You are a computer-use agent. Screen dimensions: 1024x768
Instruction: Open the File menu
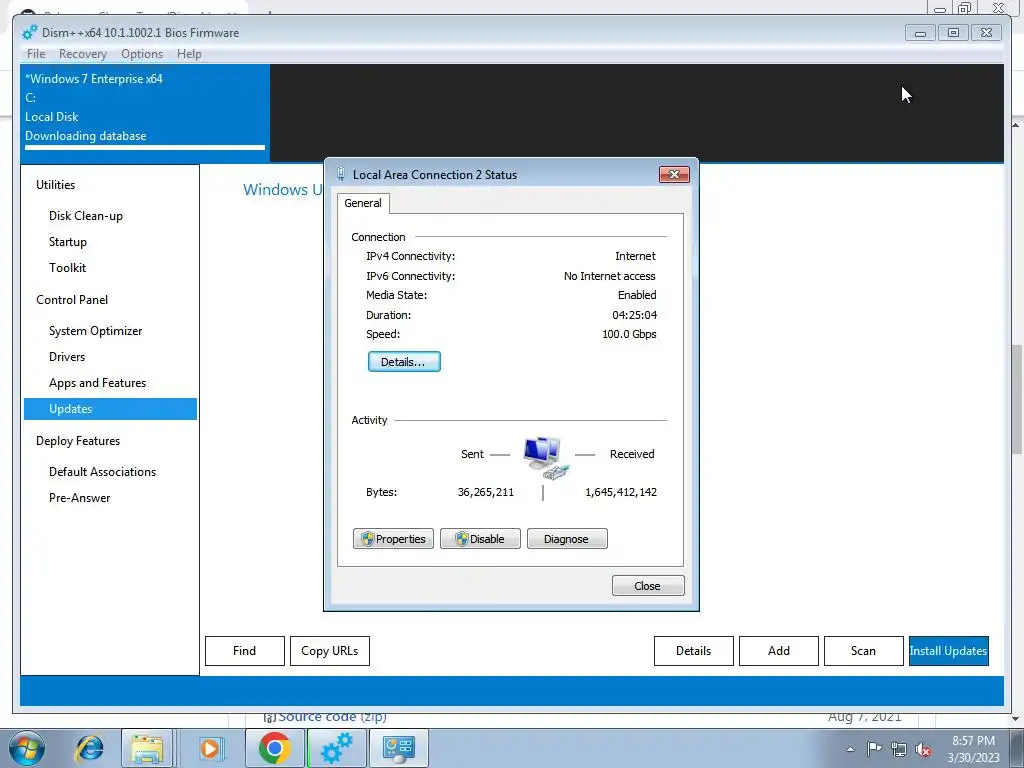pos(36,54)
